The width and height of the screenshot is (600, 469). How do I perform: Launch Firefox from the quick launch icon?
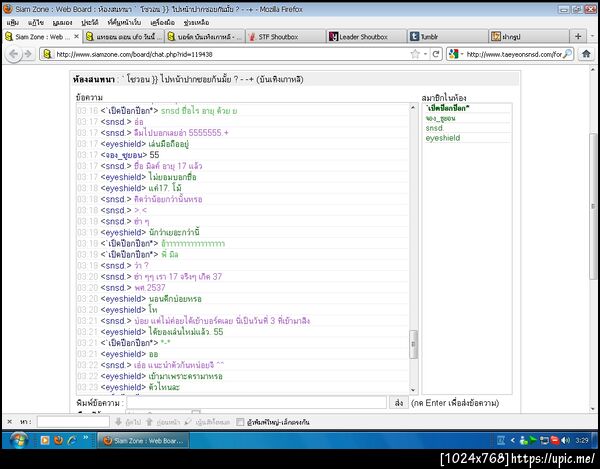[x=58, y=441]
